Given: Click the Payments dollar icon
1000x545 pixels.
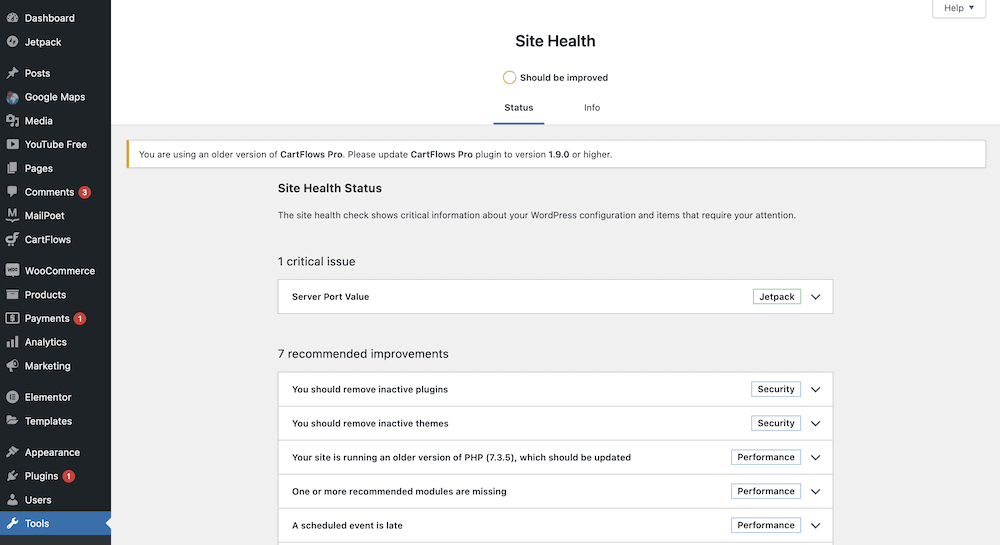Looking at the screenshot, I should point(12,318).
